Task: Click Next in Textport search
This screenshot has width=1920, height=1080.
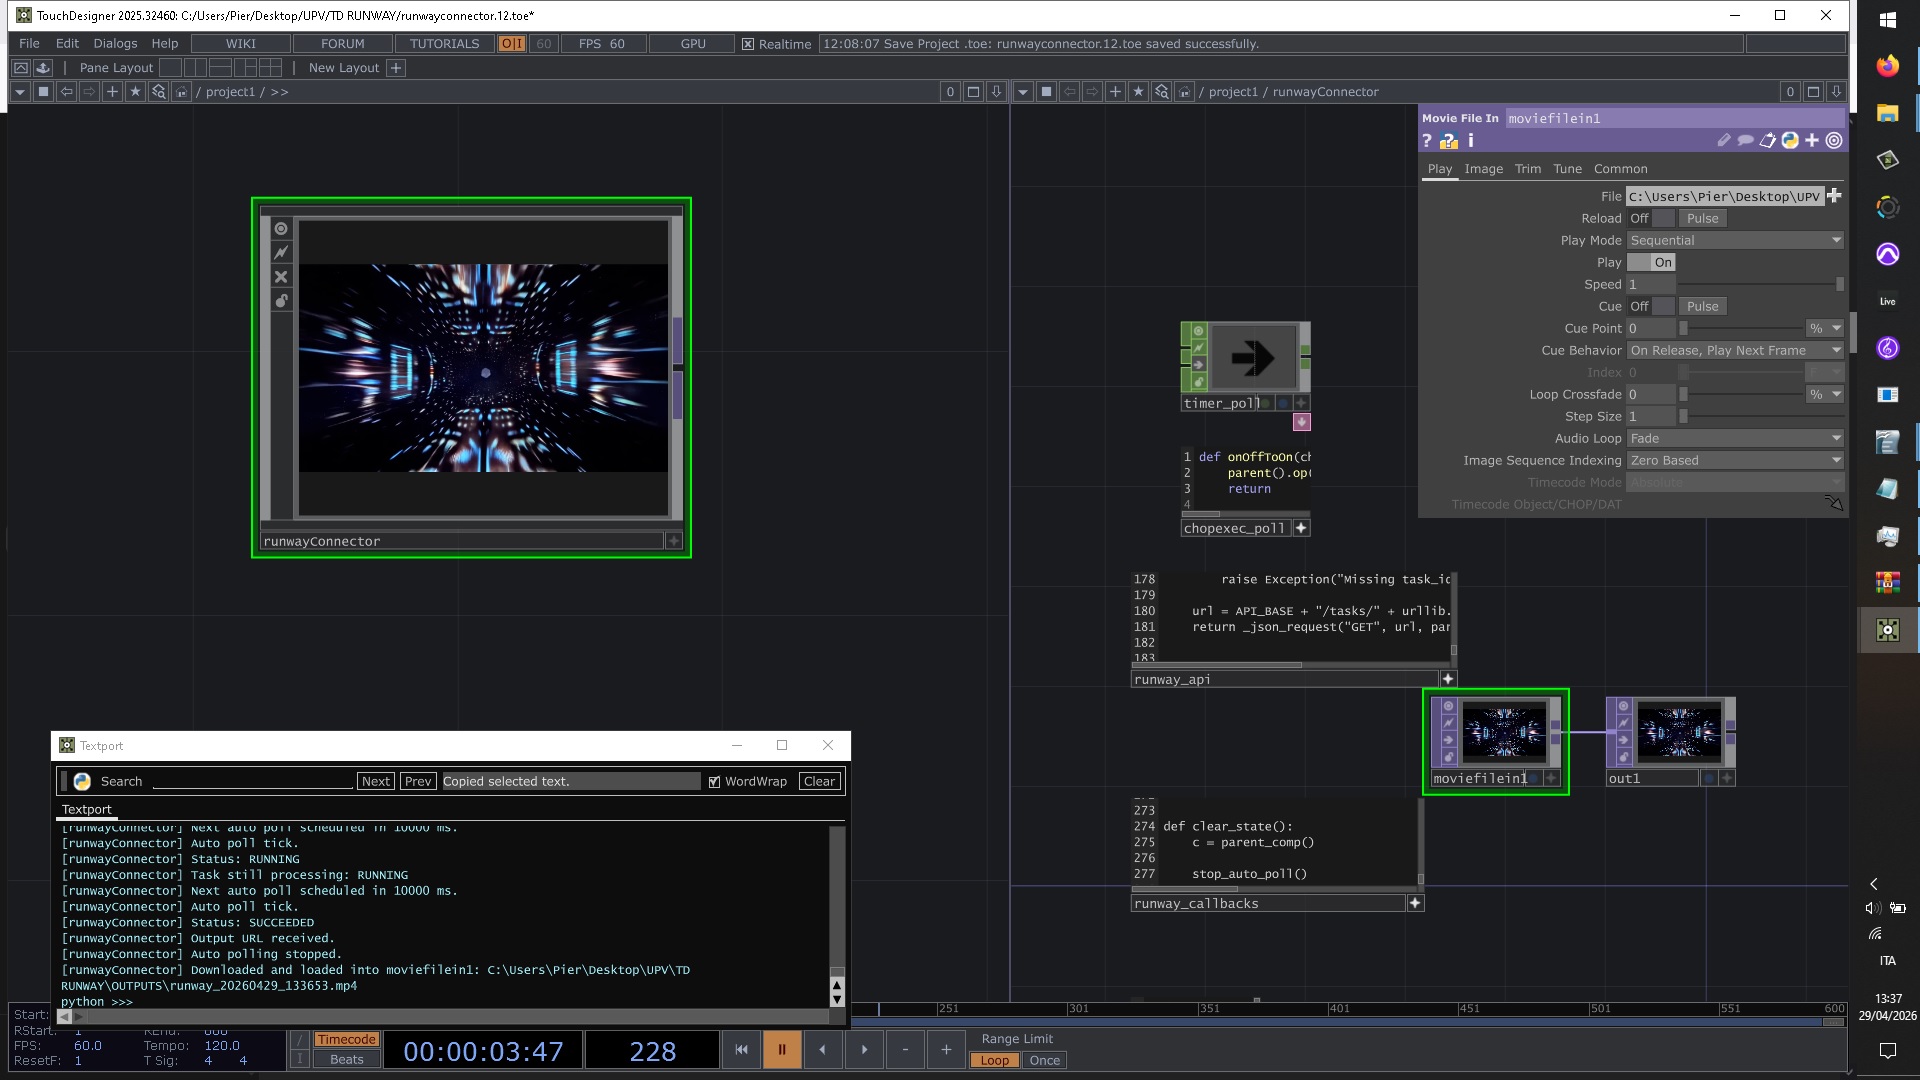Action: (x=376, y=782)
